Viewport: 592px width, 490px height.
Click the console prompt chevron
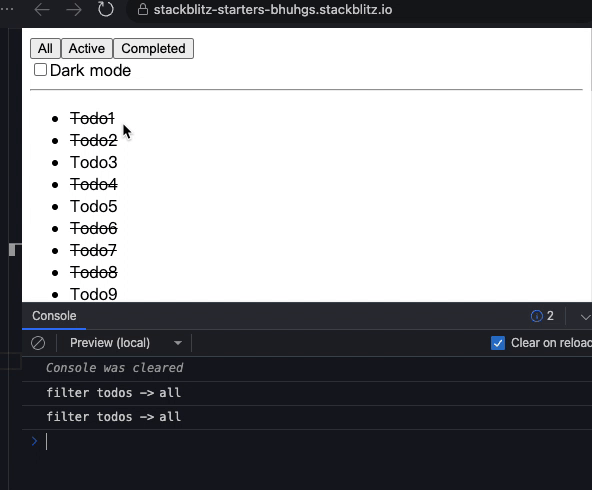pyautogui.click(x=34, y=441)
